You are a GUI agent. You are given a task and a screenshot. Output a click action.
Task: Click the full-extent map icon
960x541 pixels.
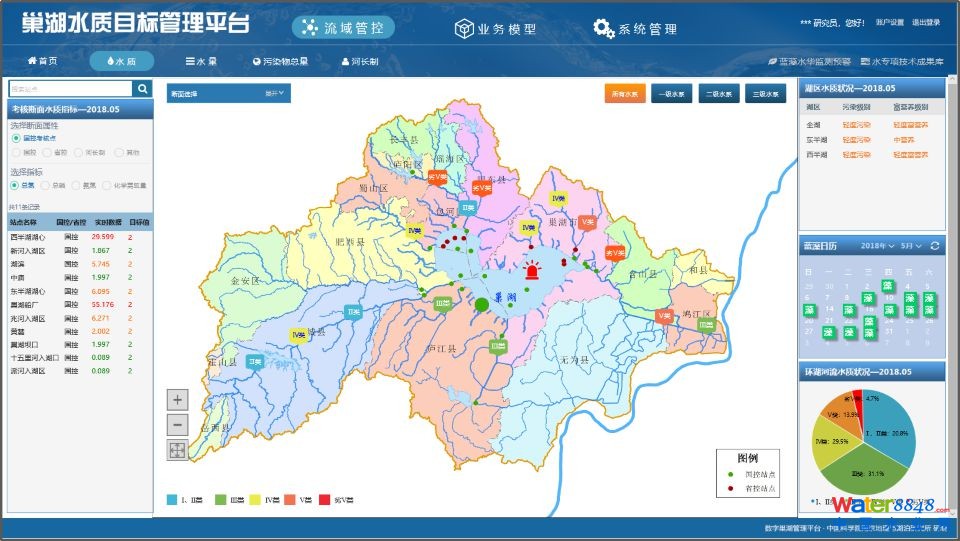click(177, 450)
